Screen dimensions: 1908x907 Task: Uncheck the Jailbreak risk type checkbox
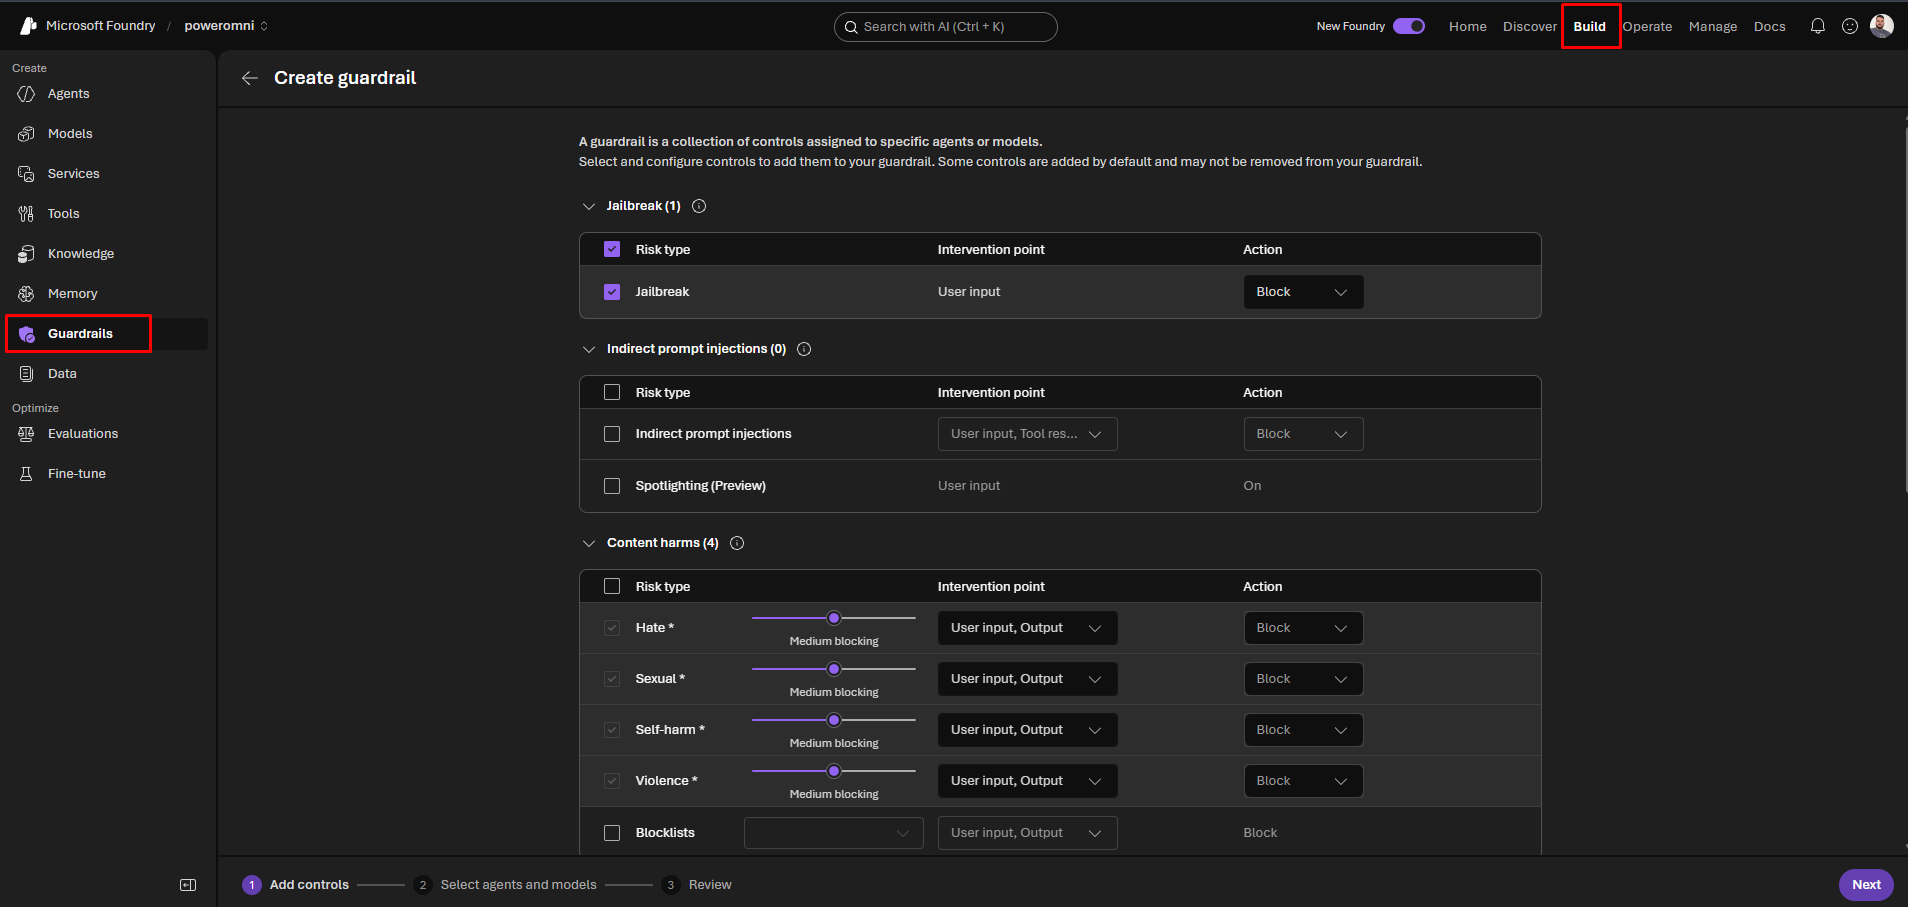tap(612, 292)
